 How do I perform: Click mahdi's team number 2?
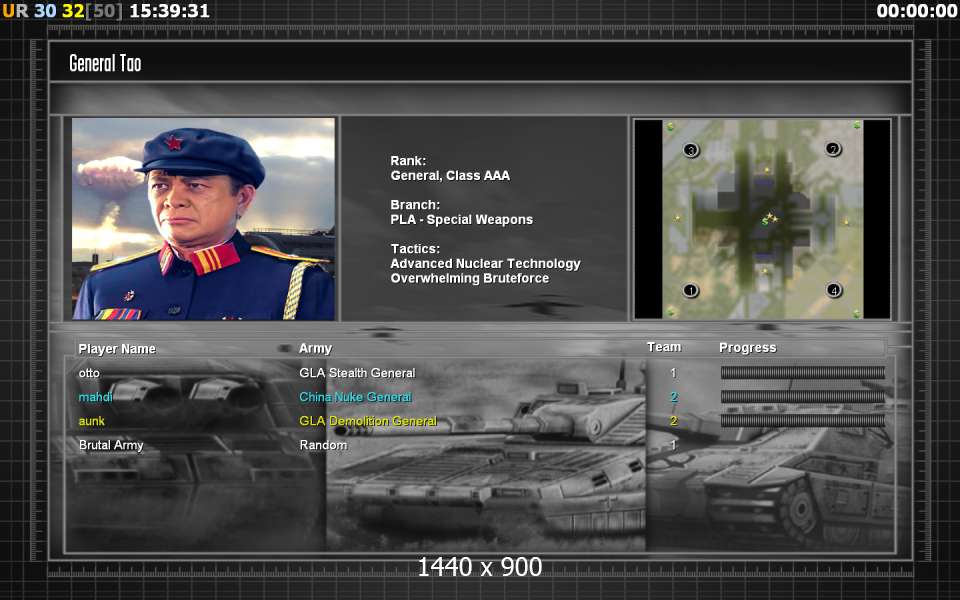(673, 397)
